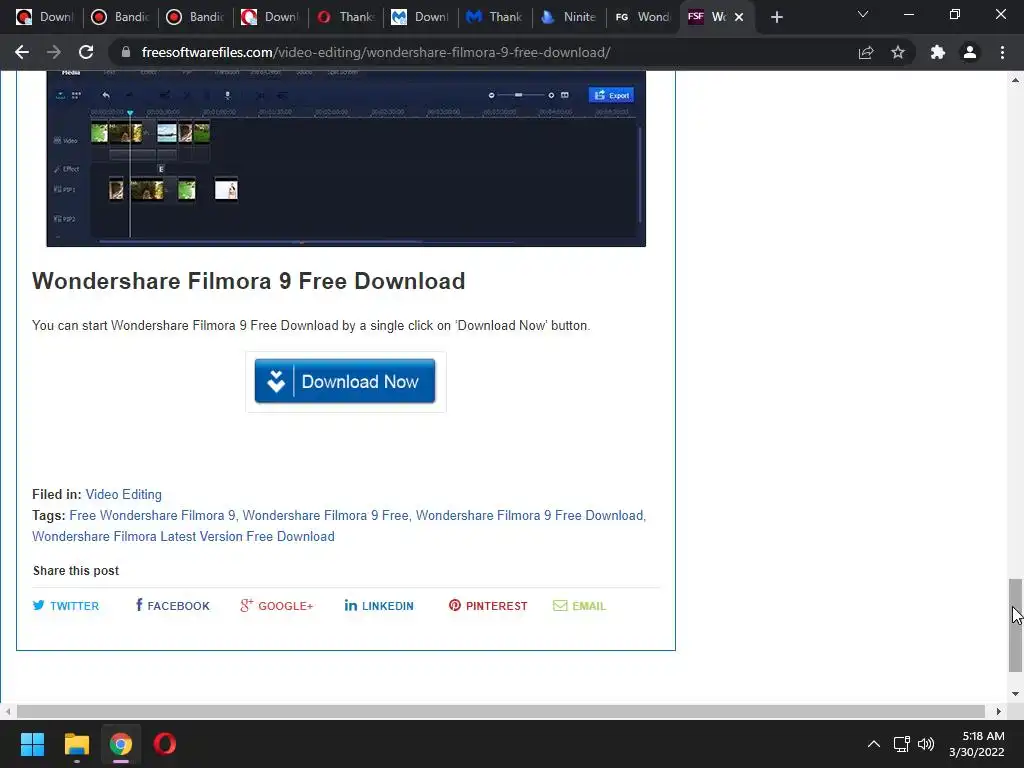Viewport: 1024px width, 768px height.
Task: Open File Explorer from the taskbar
Action: point(76,744)
